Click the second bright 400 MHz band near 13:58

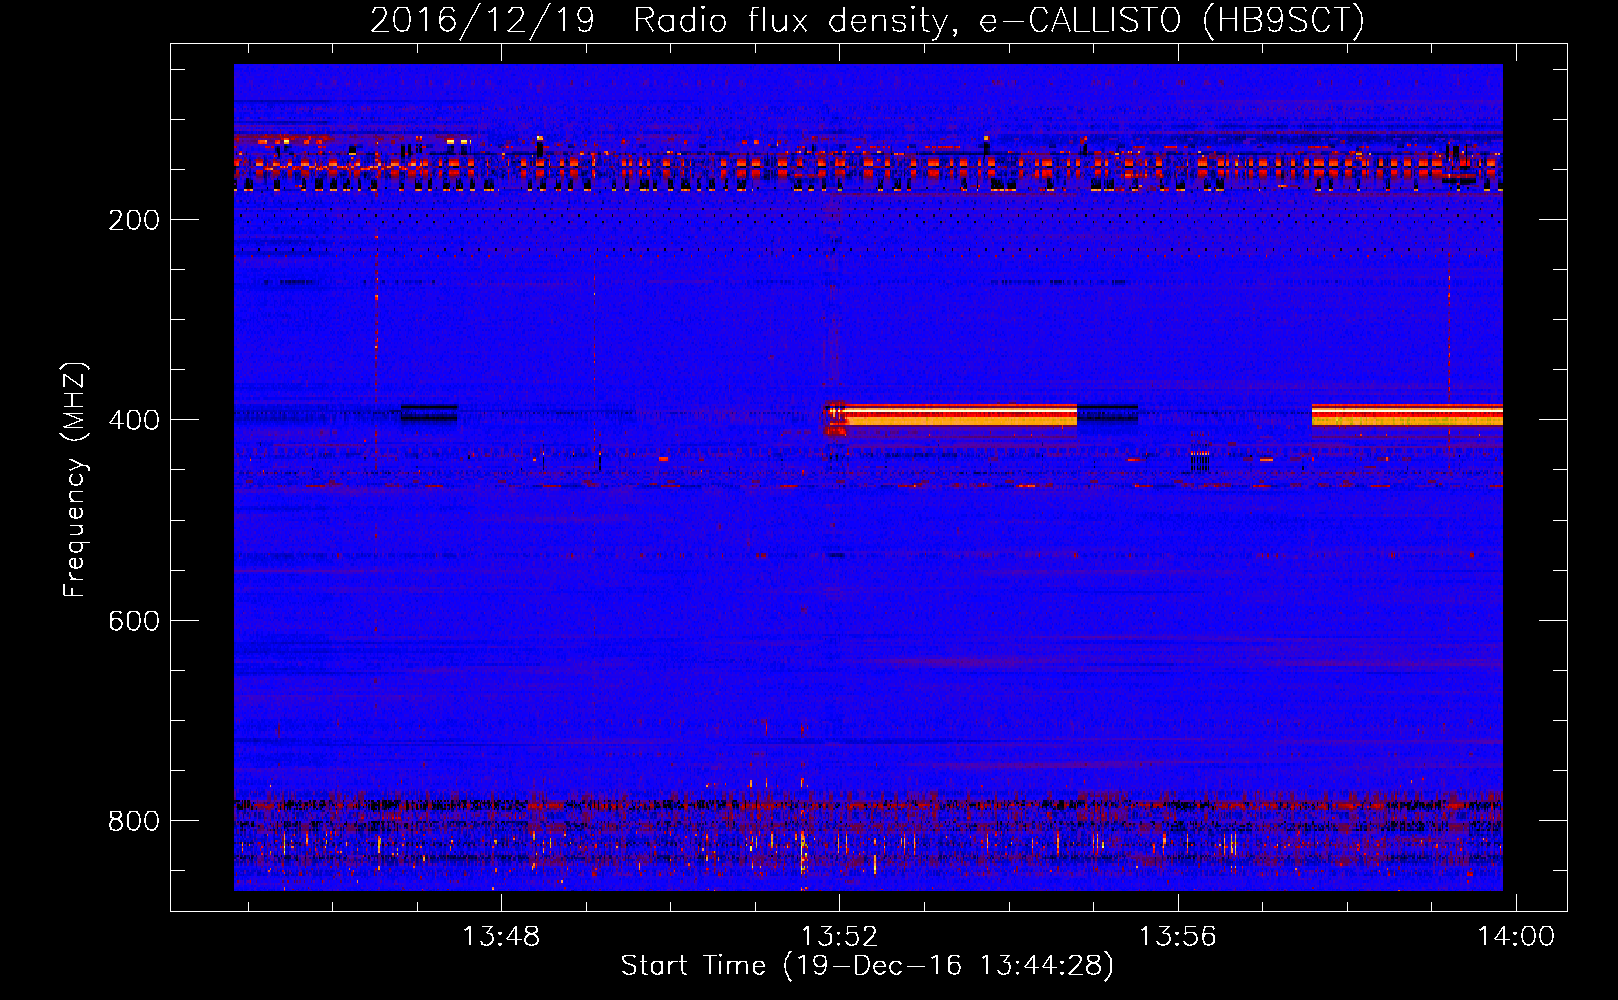1407,415
